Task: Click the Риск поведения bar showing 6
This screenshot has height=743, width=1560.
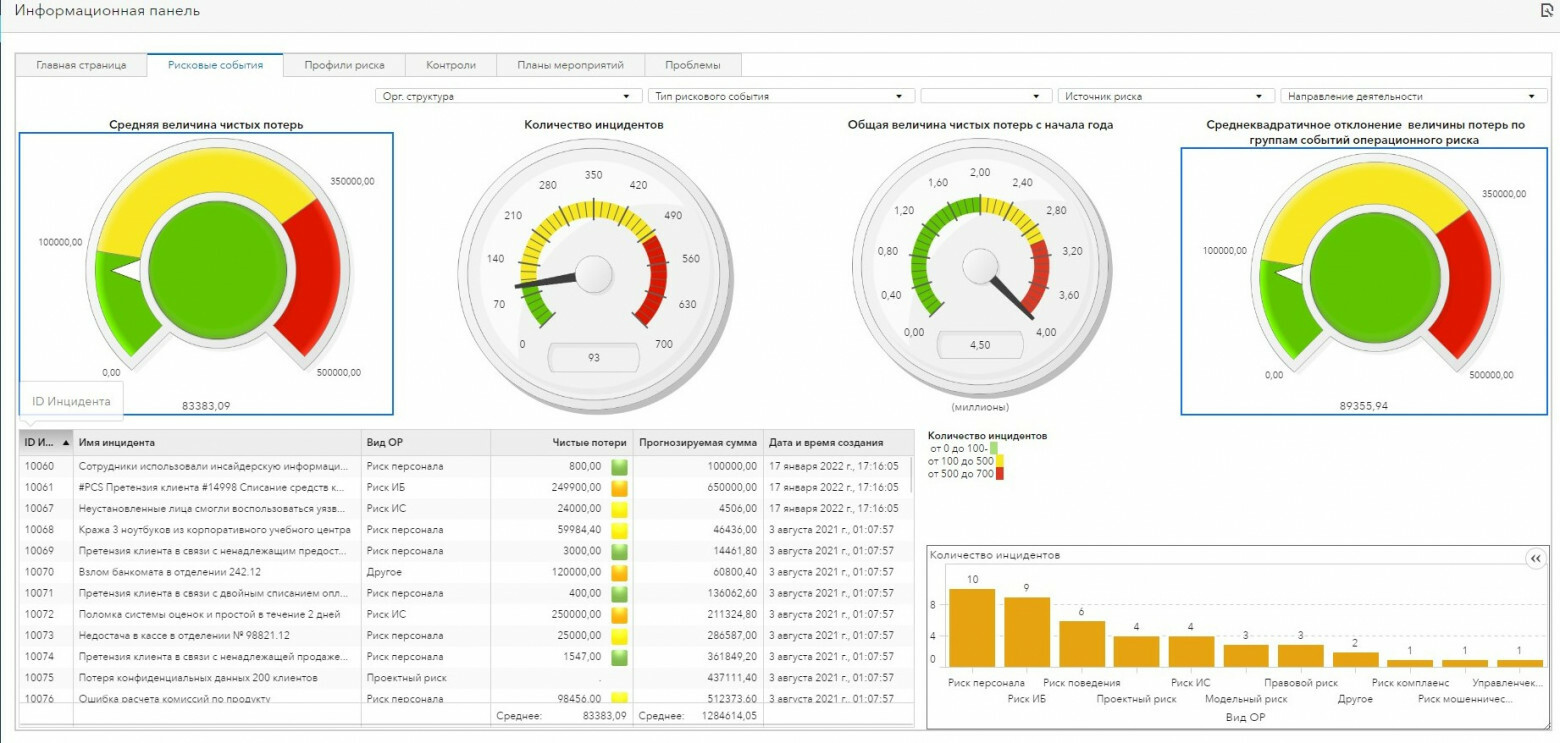Action: pos(1082,643)
